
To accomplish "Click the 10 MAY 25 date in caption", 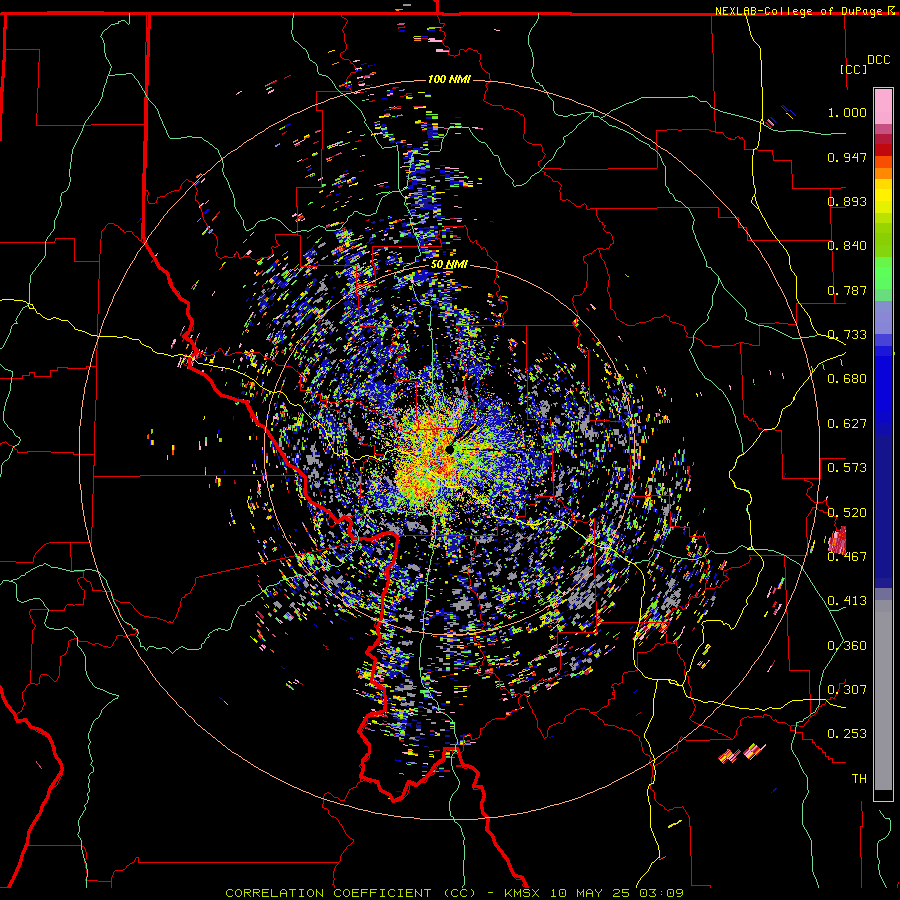I will point(592,893).
